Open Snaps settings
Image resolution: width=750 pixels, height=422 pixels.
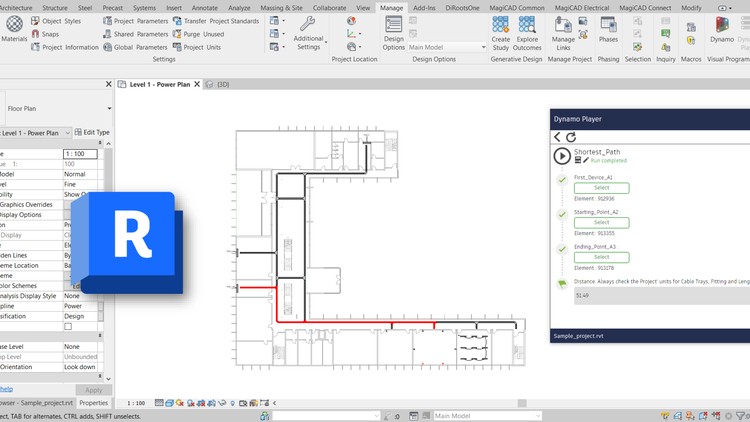(x=45, y=34)
